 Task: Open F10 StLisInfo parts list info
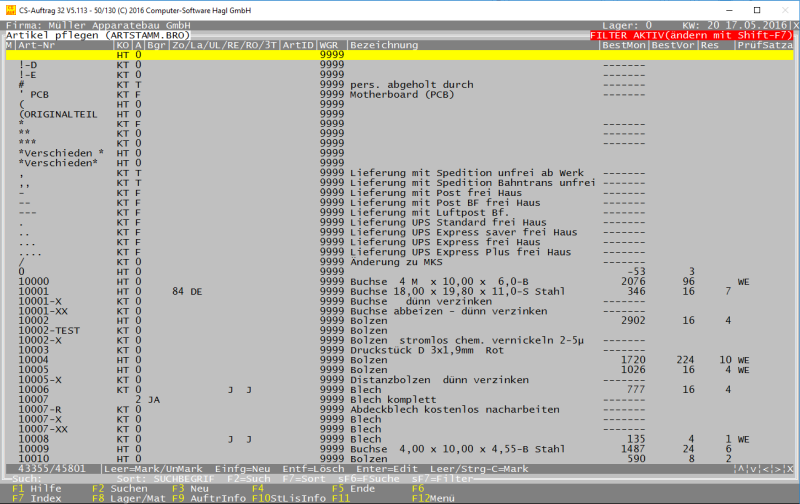(288, 497)
